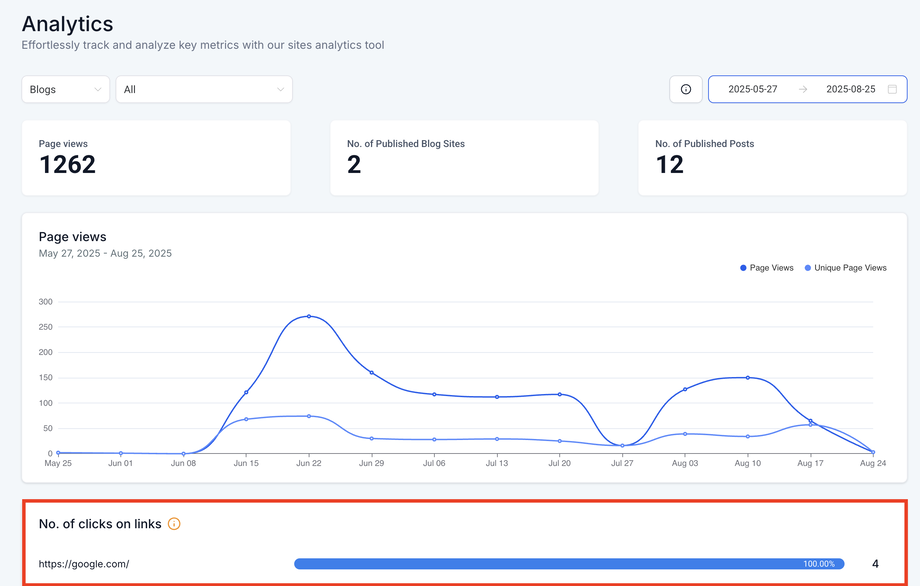Open the Blogs dropdown
920x586 pixels.
coord(66,89)
